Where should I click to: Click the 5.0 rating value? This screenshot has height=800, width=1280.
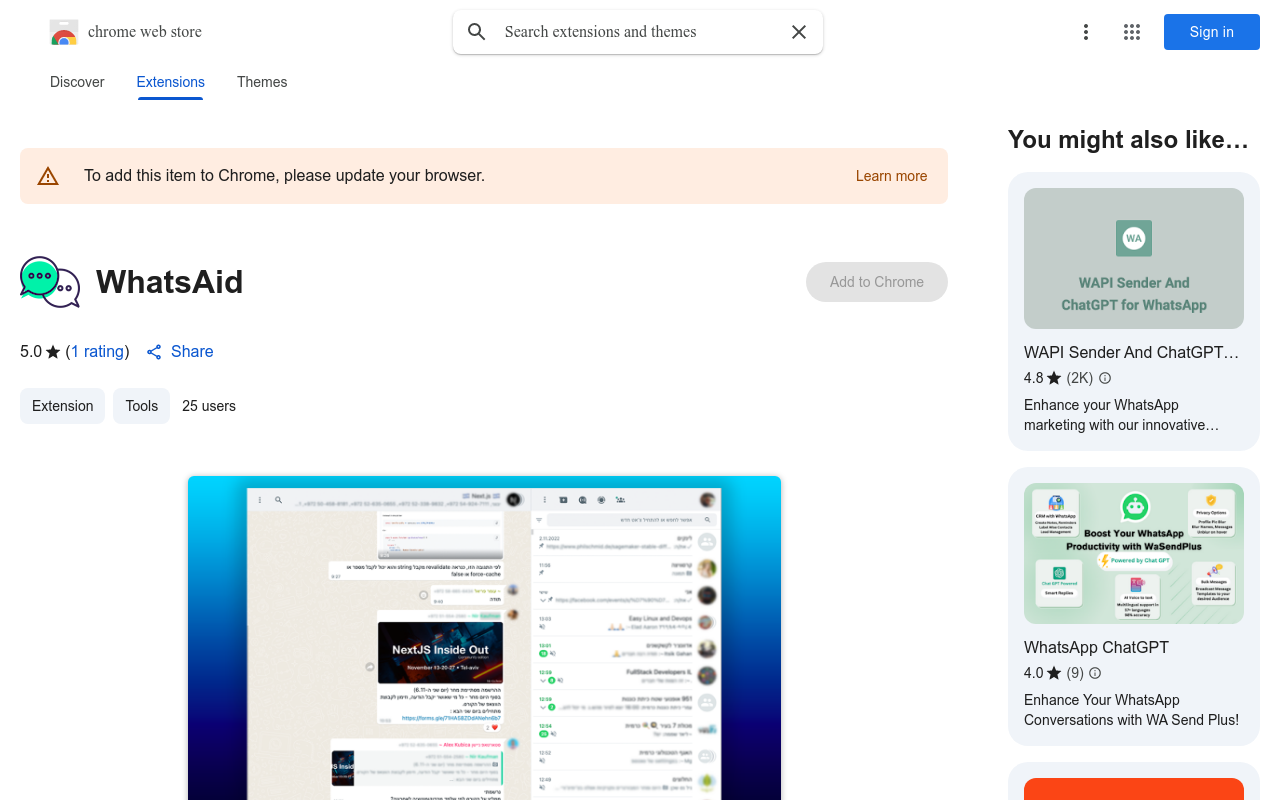[31, 352]
